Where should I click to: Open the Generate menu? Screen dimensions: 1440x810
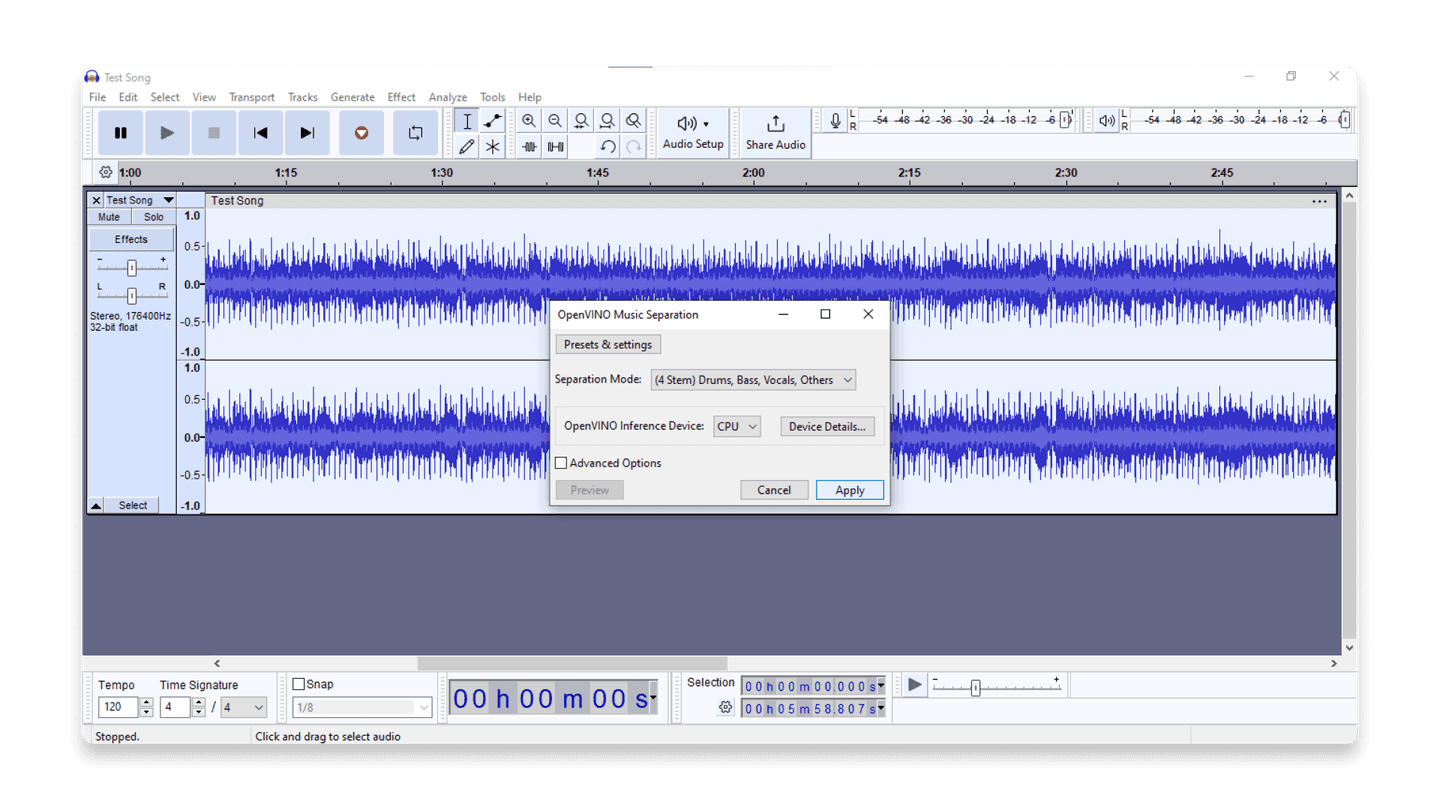coord(352,97)
